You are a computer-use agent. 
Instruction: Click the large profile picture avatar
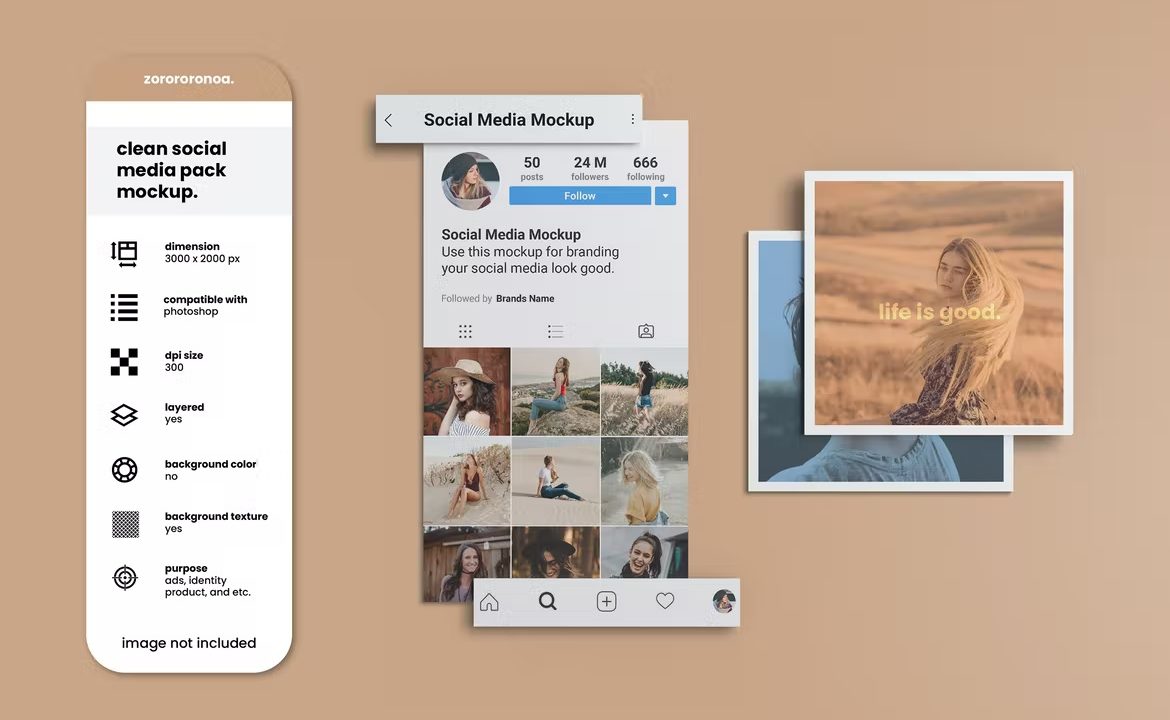point(470,181)
